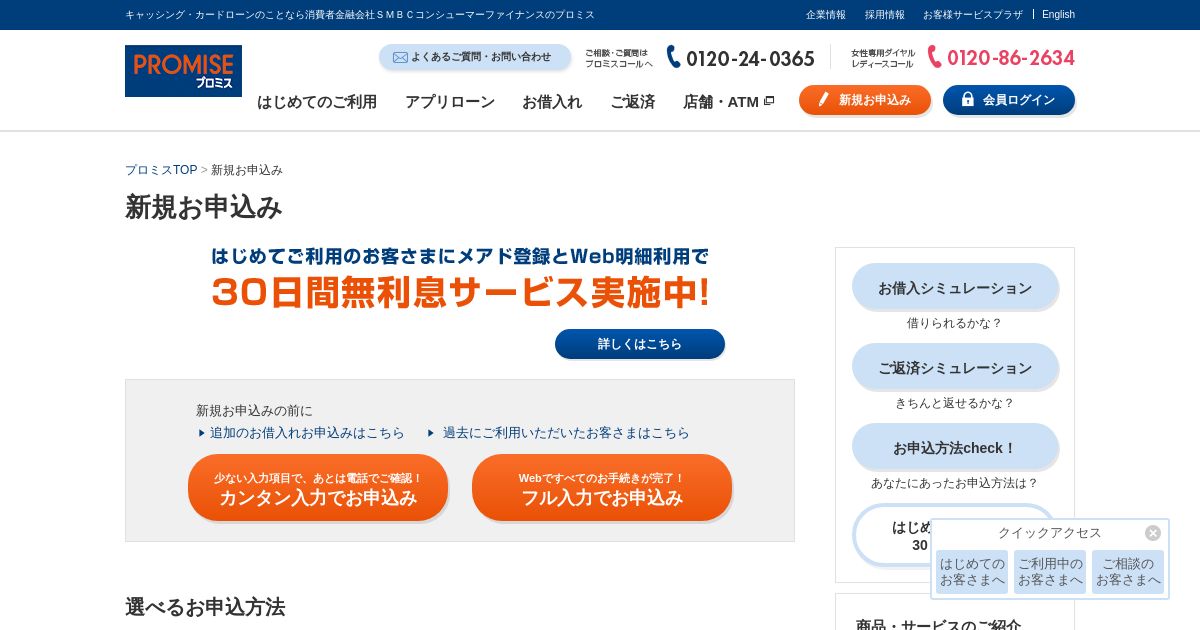The image size is (1200, 630).
Task: Close the クイックアクセス panel
Action: click(1153, 533)
